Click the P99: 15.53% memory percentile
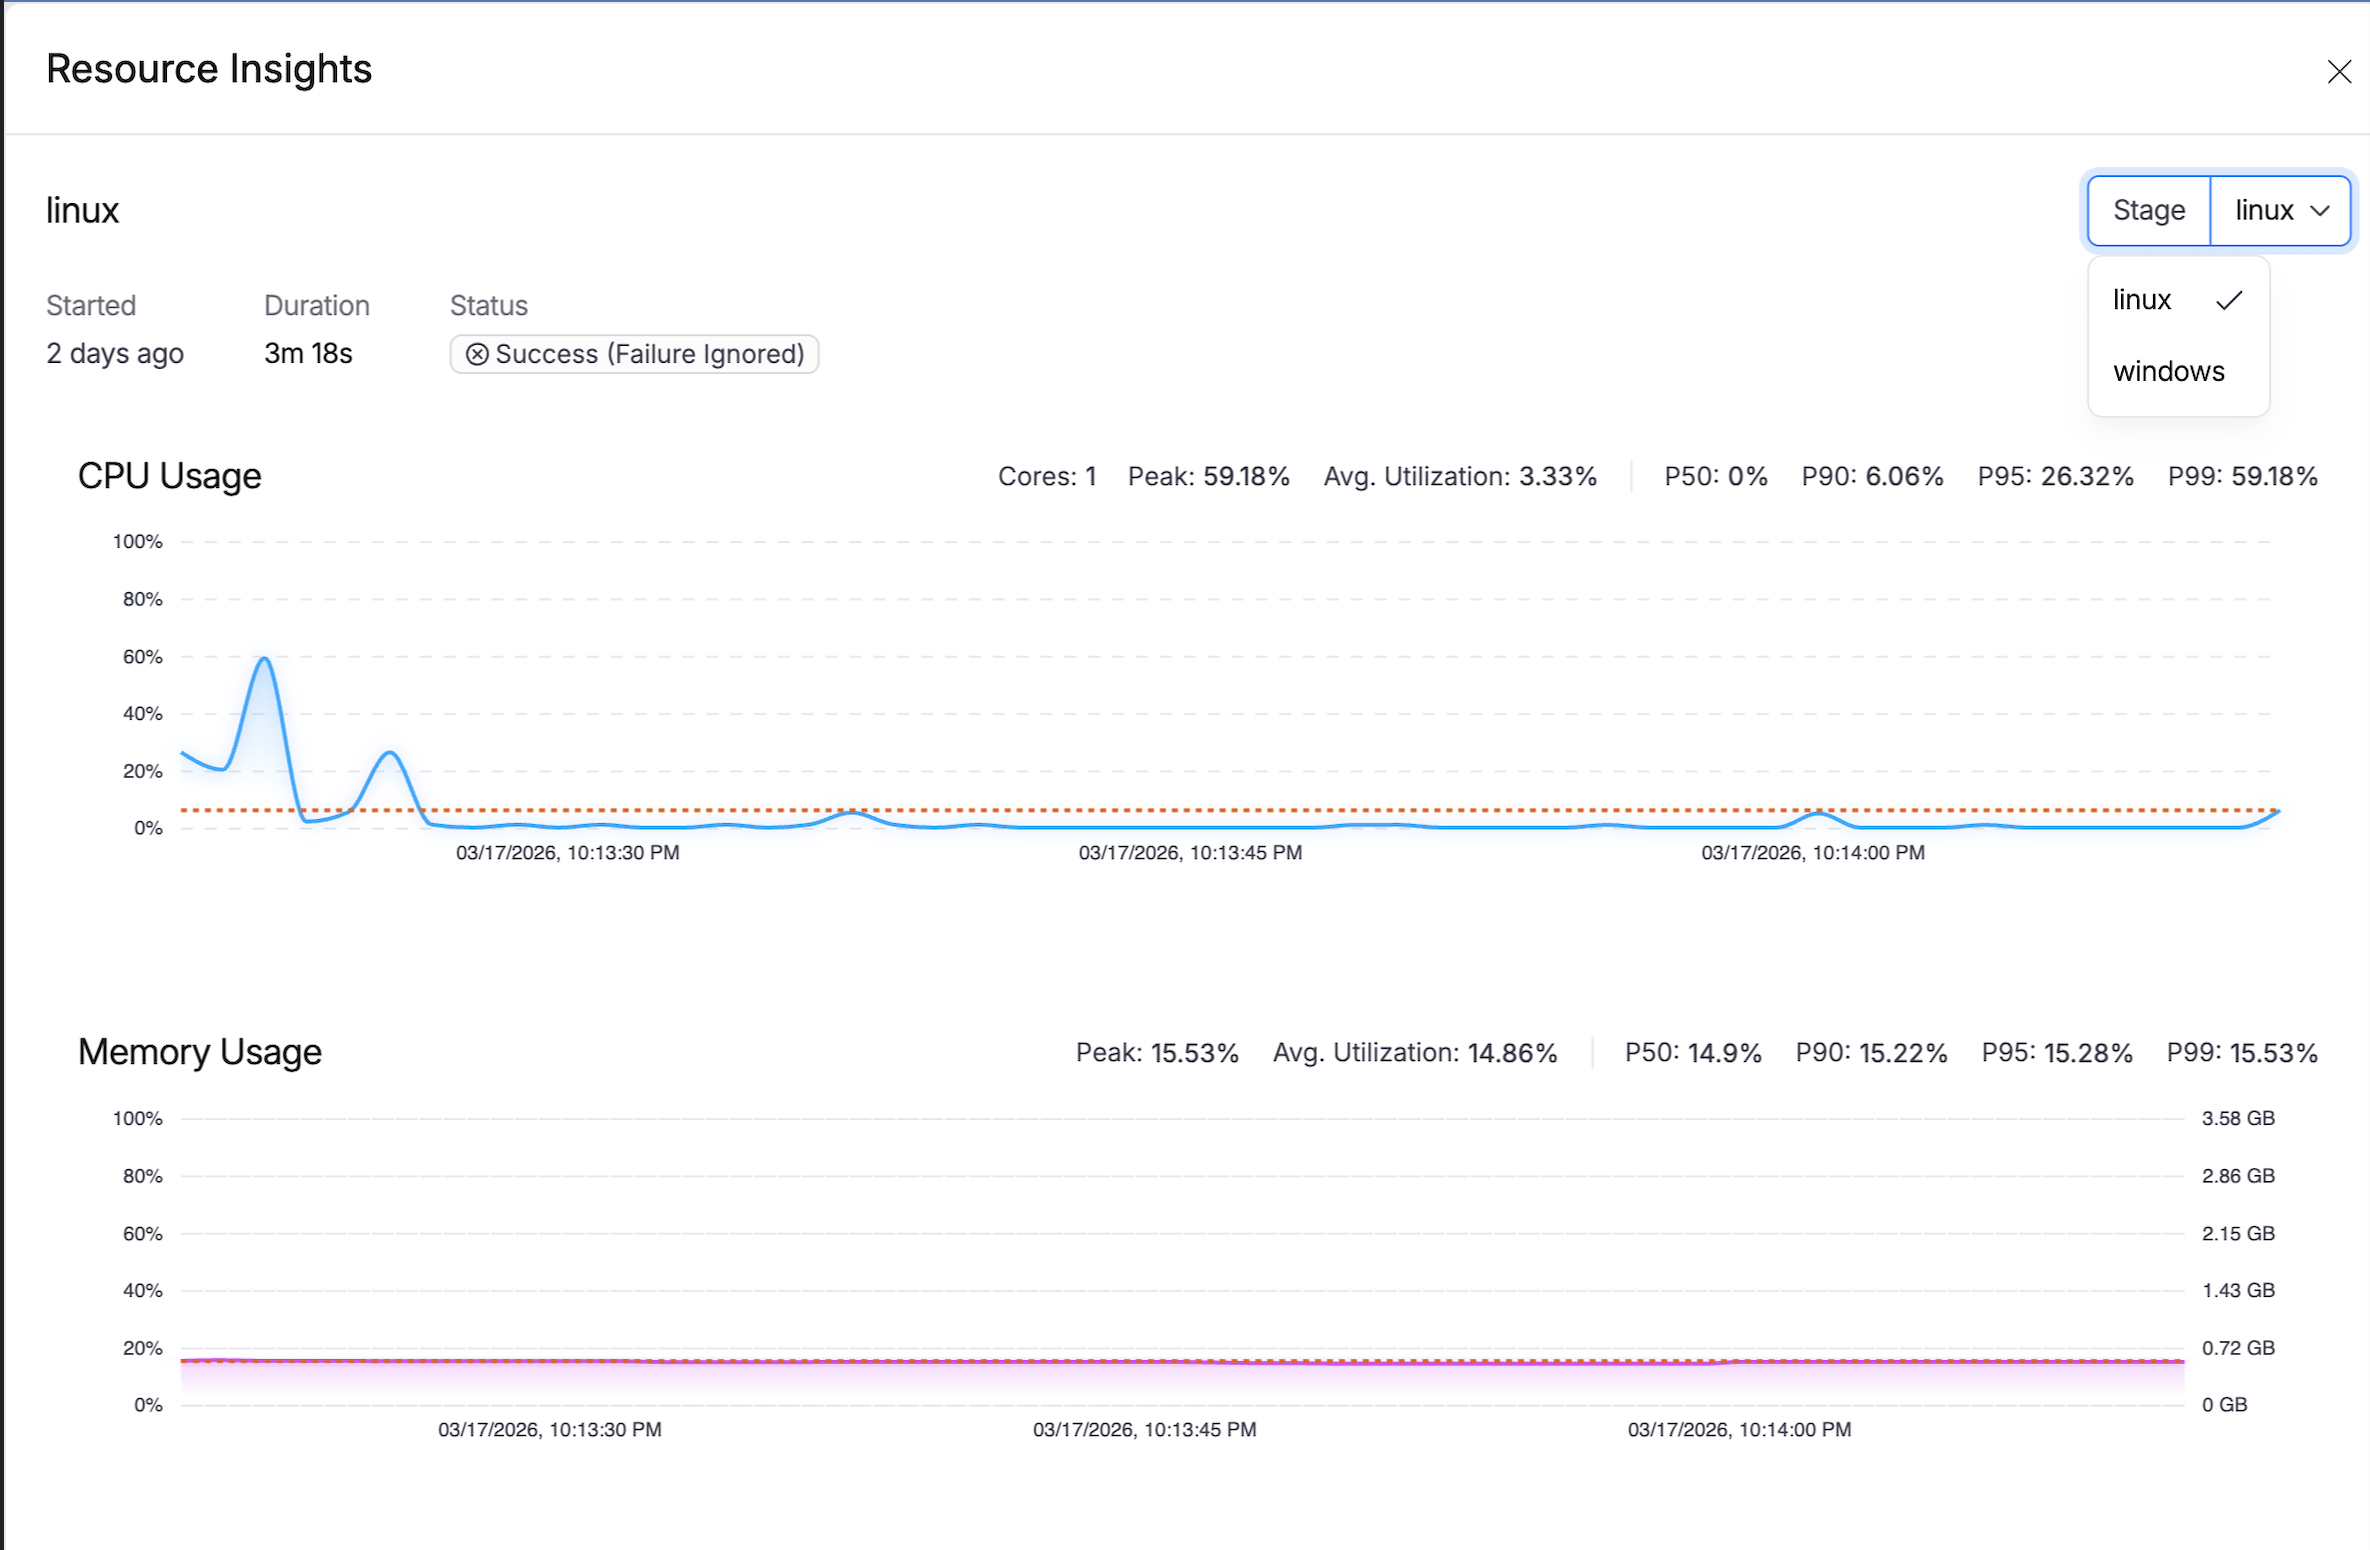Image resolution: width=2370 pixels, height=1550 pixels. (x=2242, y=1052)
